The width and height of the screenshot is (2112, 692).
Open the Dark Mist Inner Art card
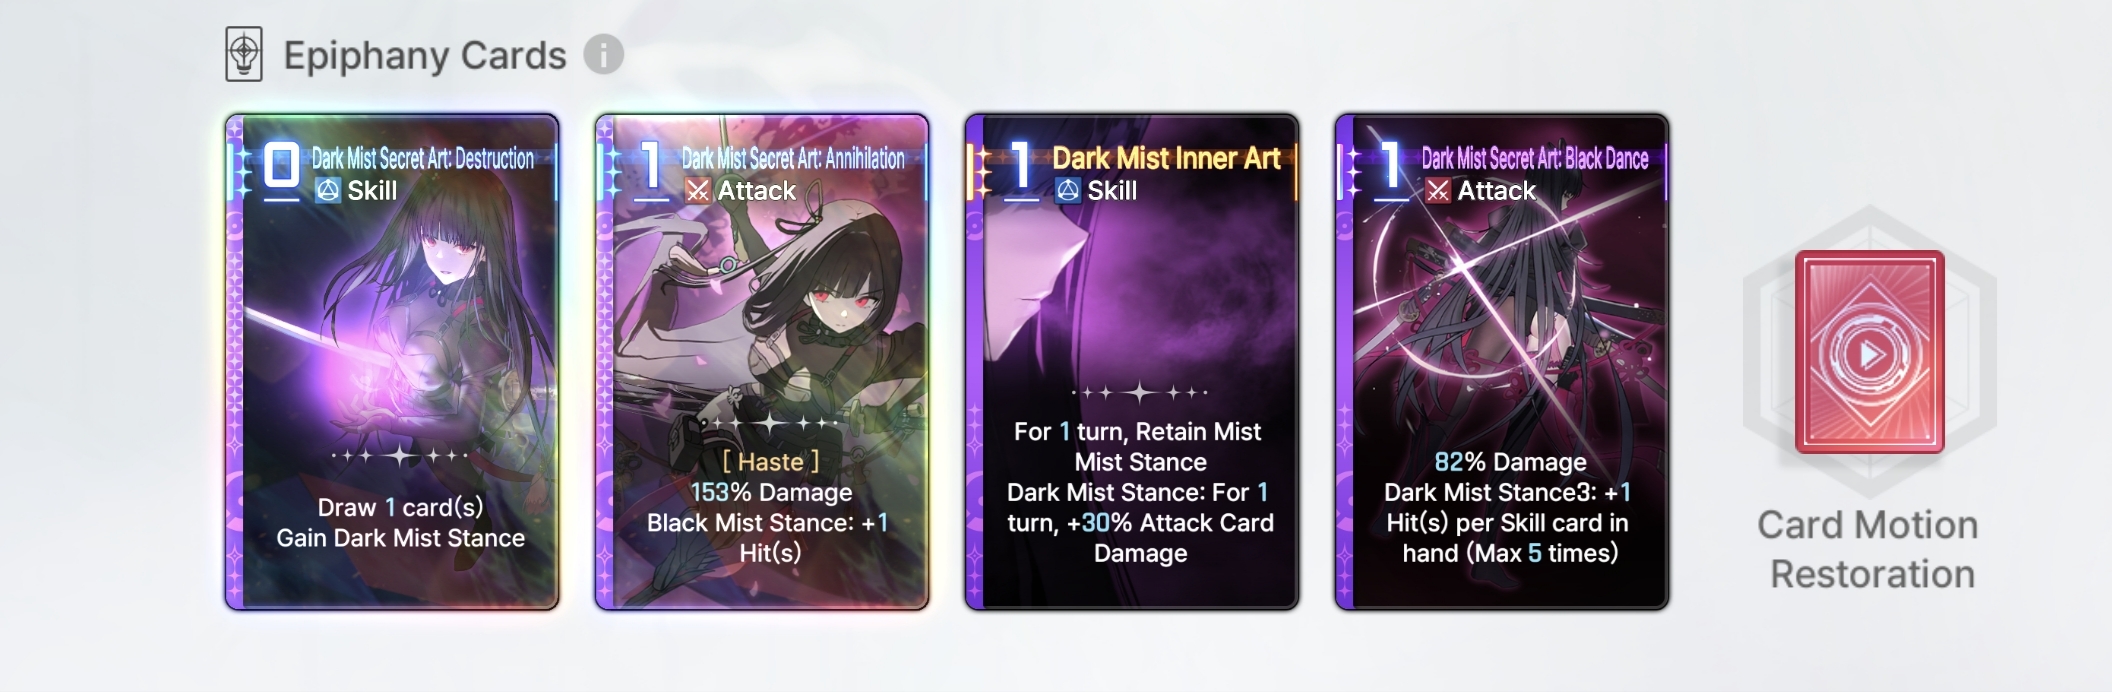click(1132, 362)
